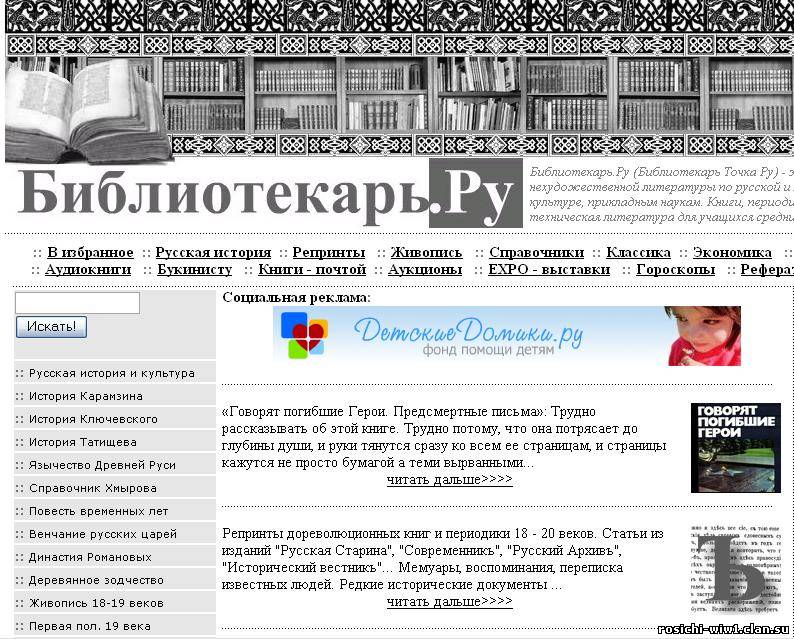Select Первая пол. 19 века sidebar item

pyautogui.click(x=115, y=626)
